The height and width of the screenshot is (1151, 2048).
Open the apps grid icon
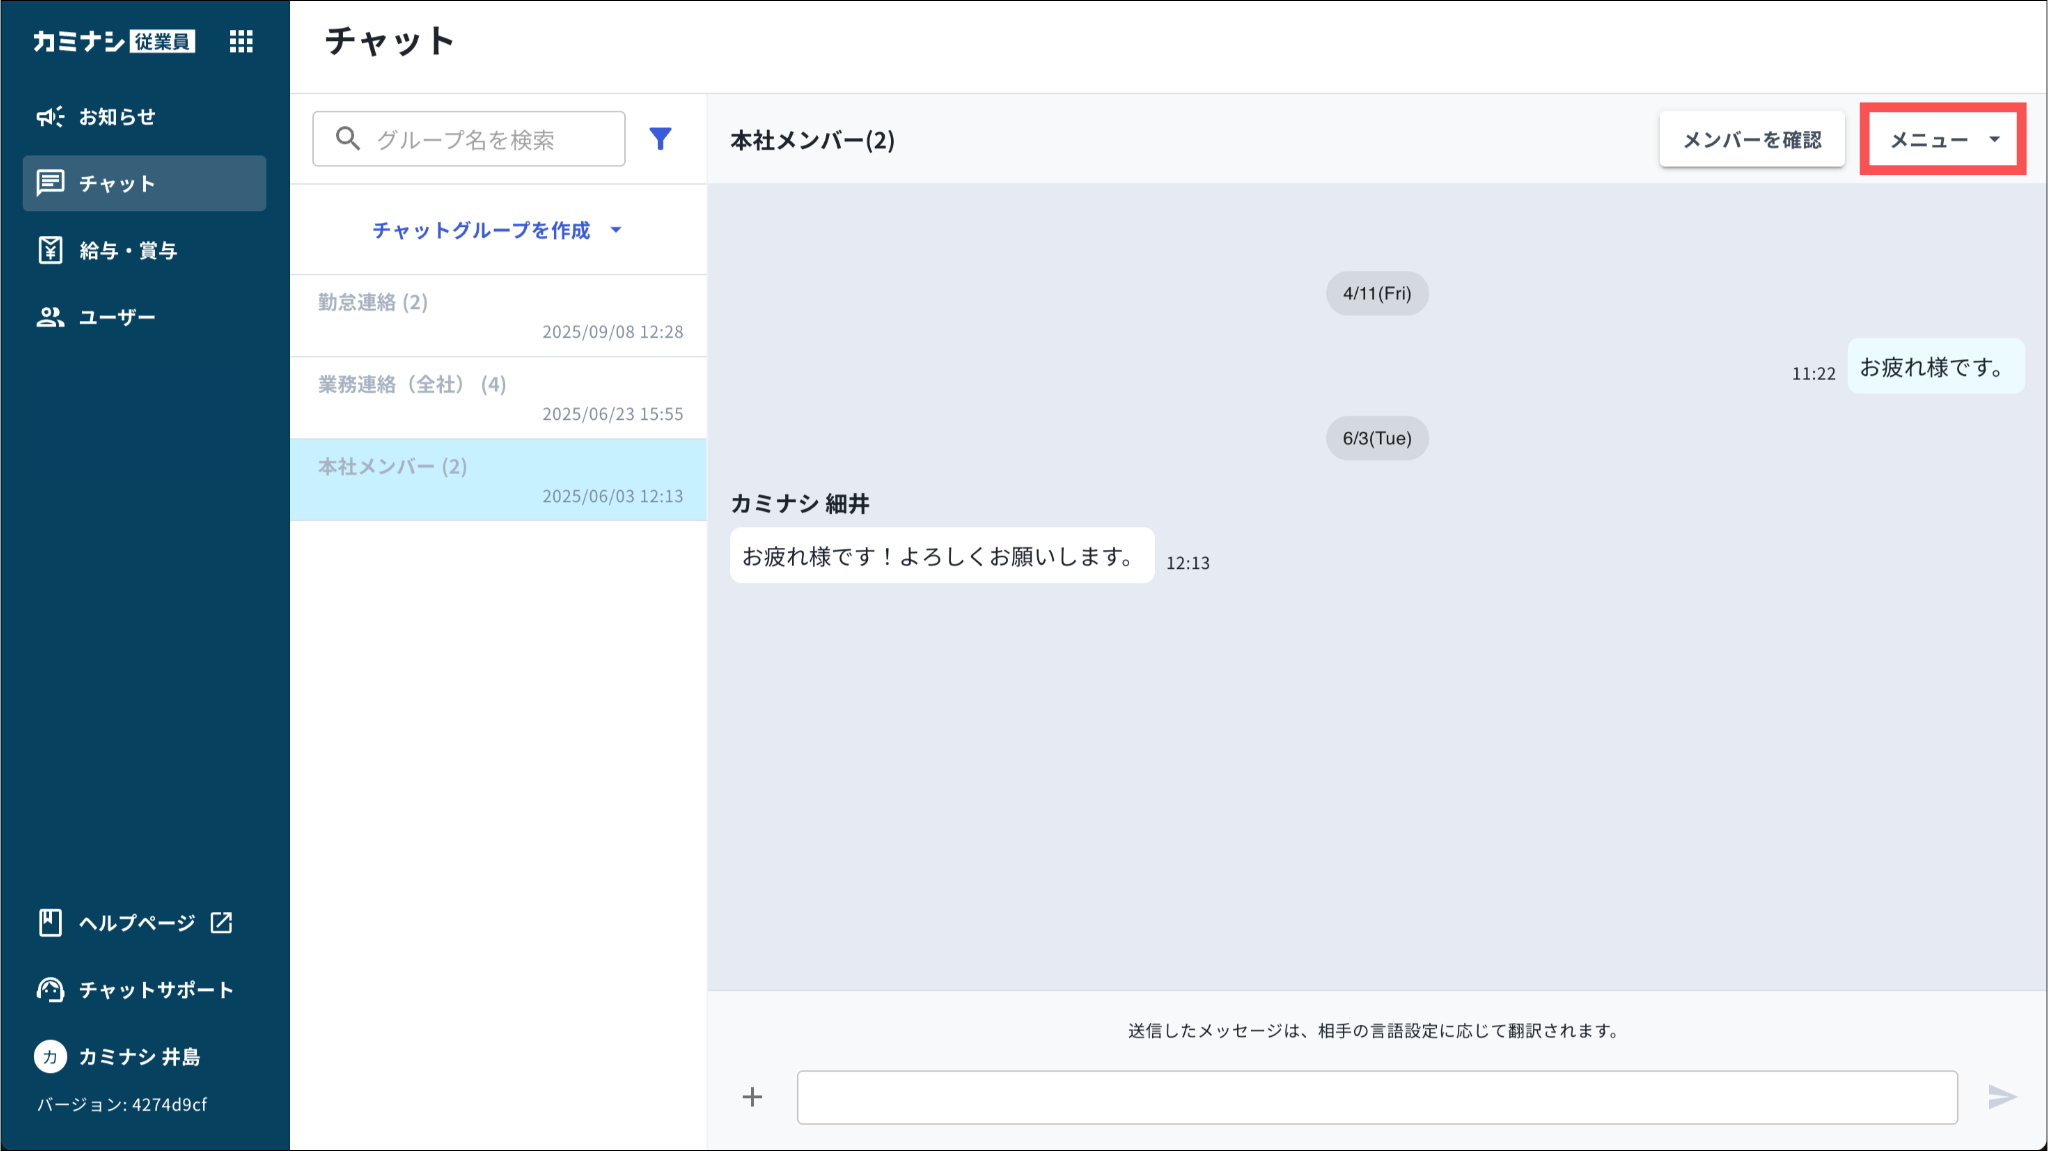(241, 41)
